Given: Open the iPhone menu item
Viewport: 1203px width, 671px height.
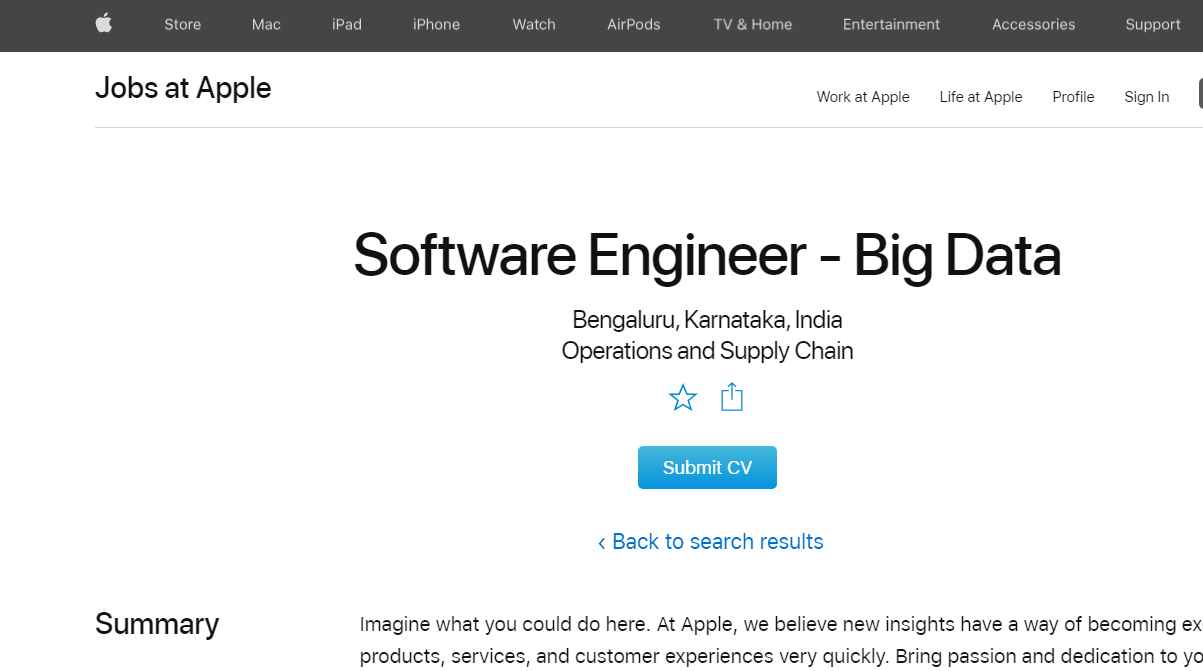Looking at the screenshot, I should pos(437,24).
